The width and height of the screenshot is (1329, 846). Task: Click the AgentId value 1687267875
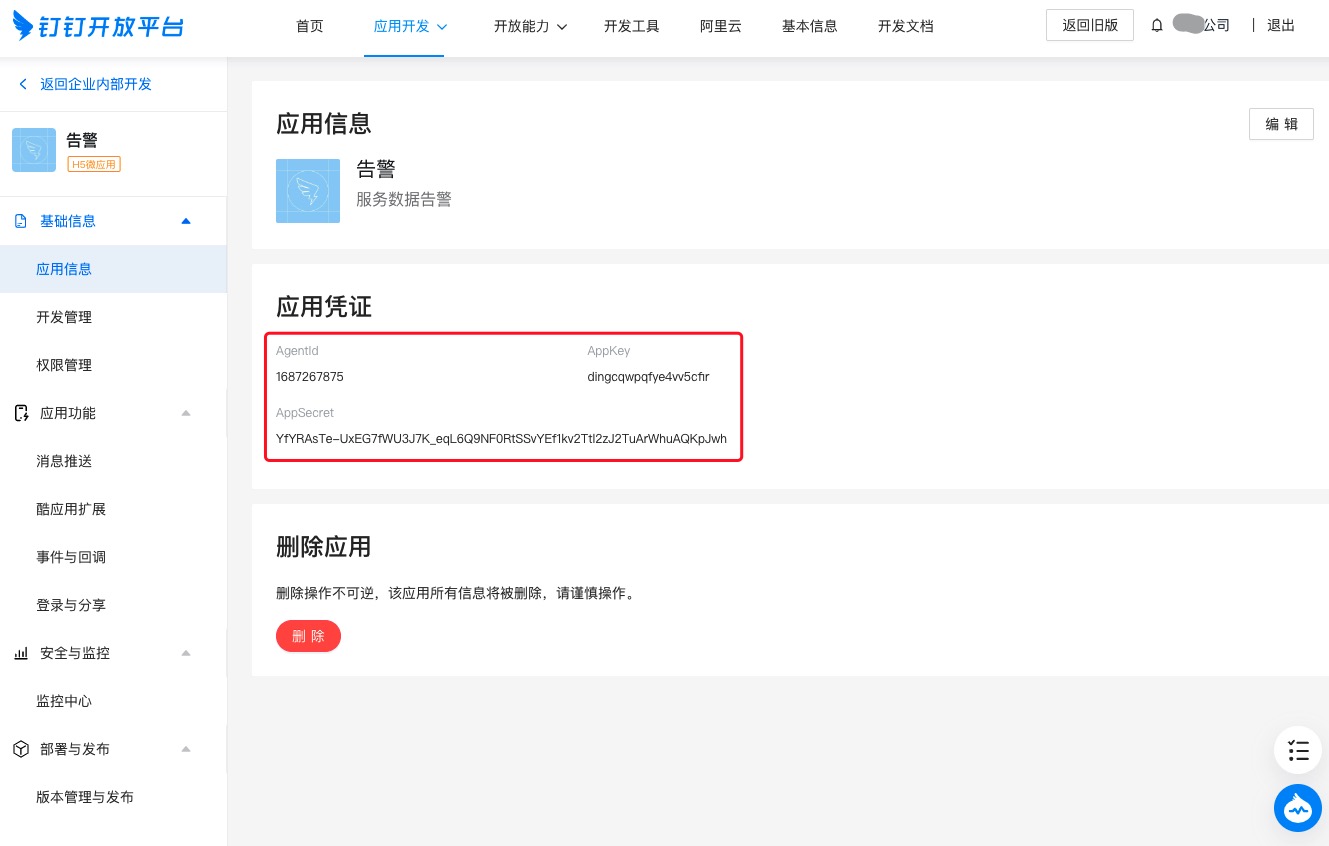click(310, 377)
